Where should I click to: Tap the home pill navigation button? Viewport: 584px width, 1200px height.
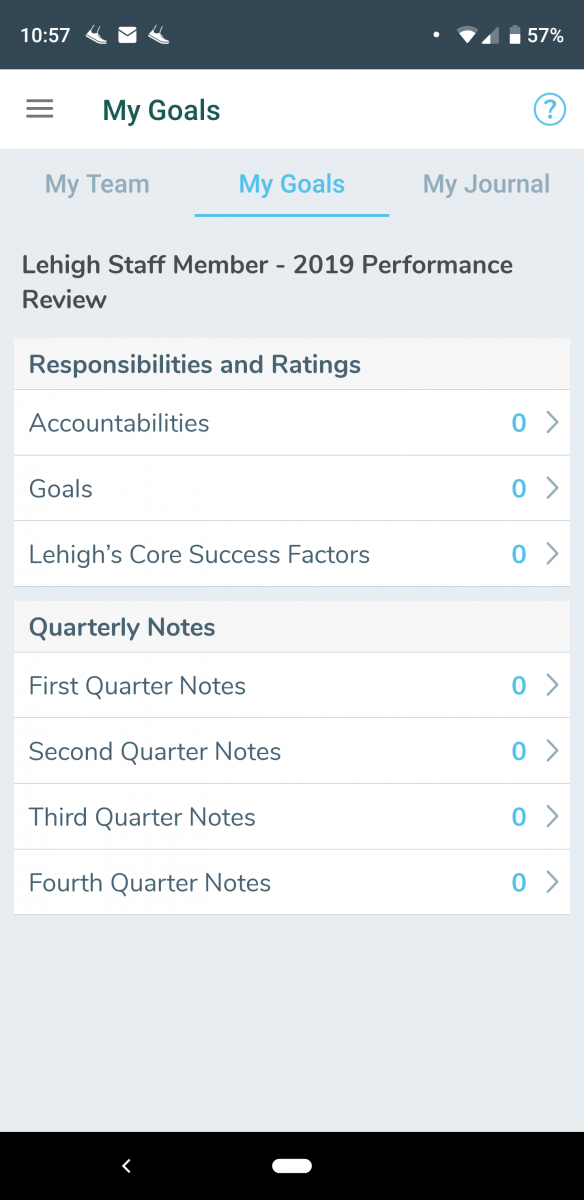pos(292,1165)
